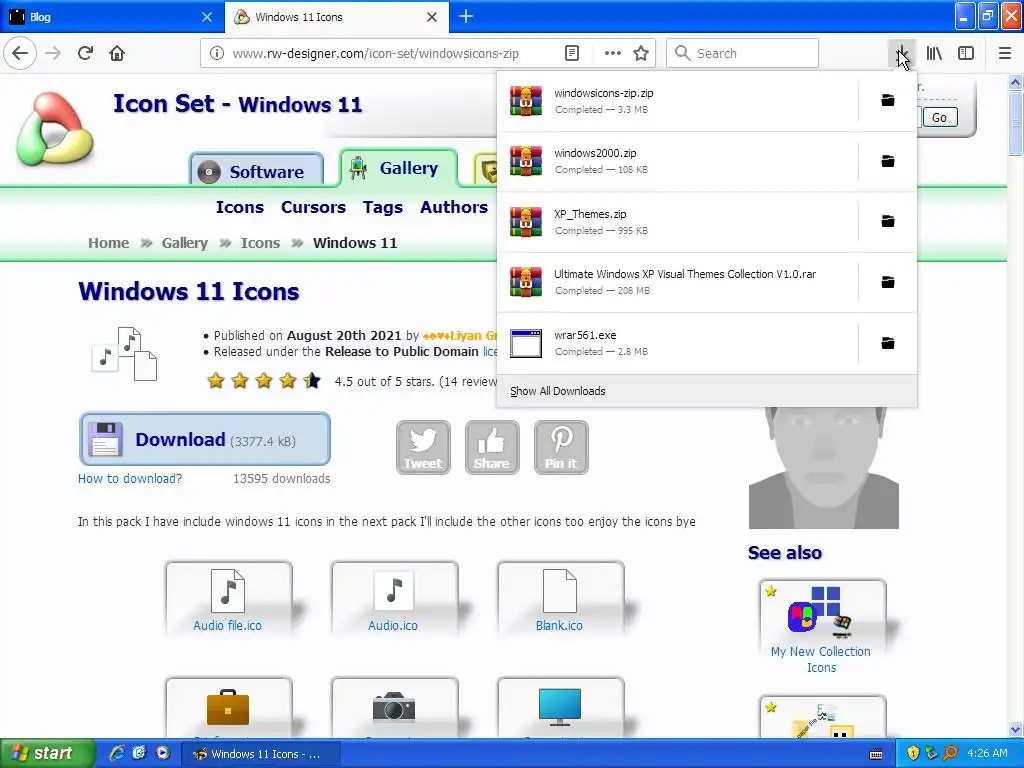Switch to the Blog tab
The height and width of the screenshot is (768, 1024).
[x=111, y=17]
